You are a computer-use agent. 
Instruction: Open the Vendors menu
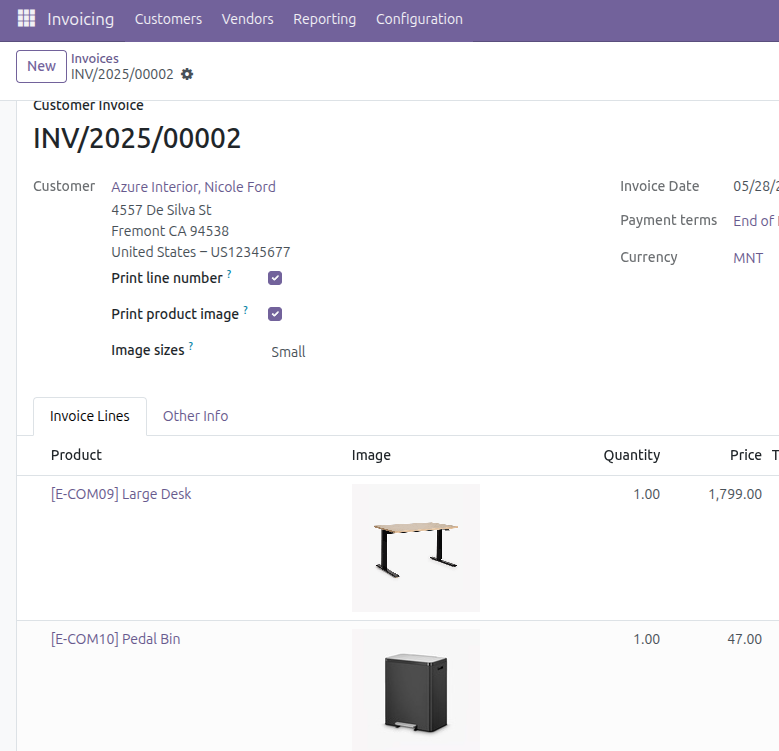click(x=247, y=19)
